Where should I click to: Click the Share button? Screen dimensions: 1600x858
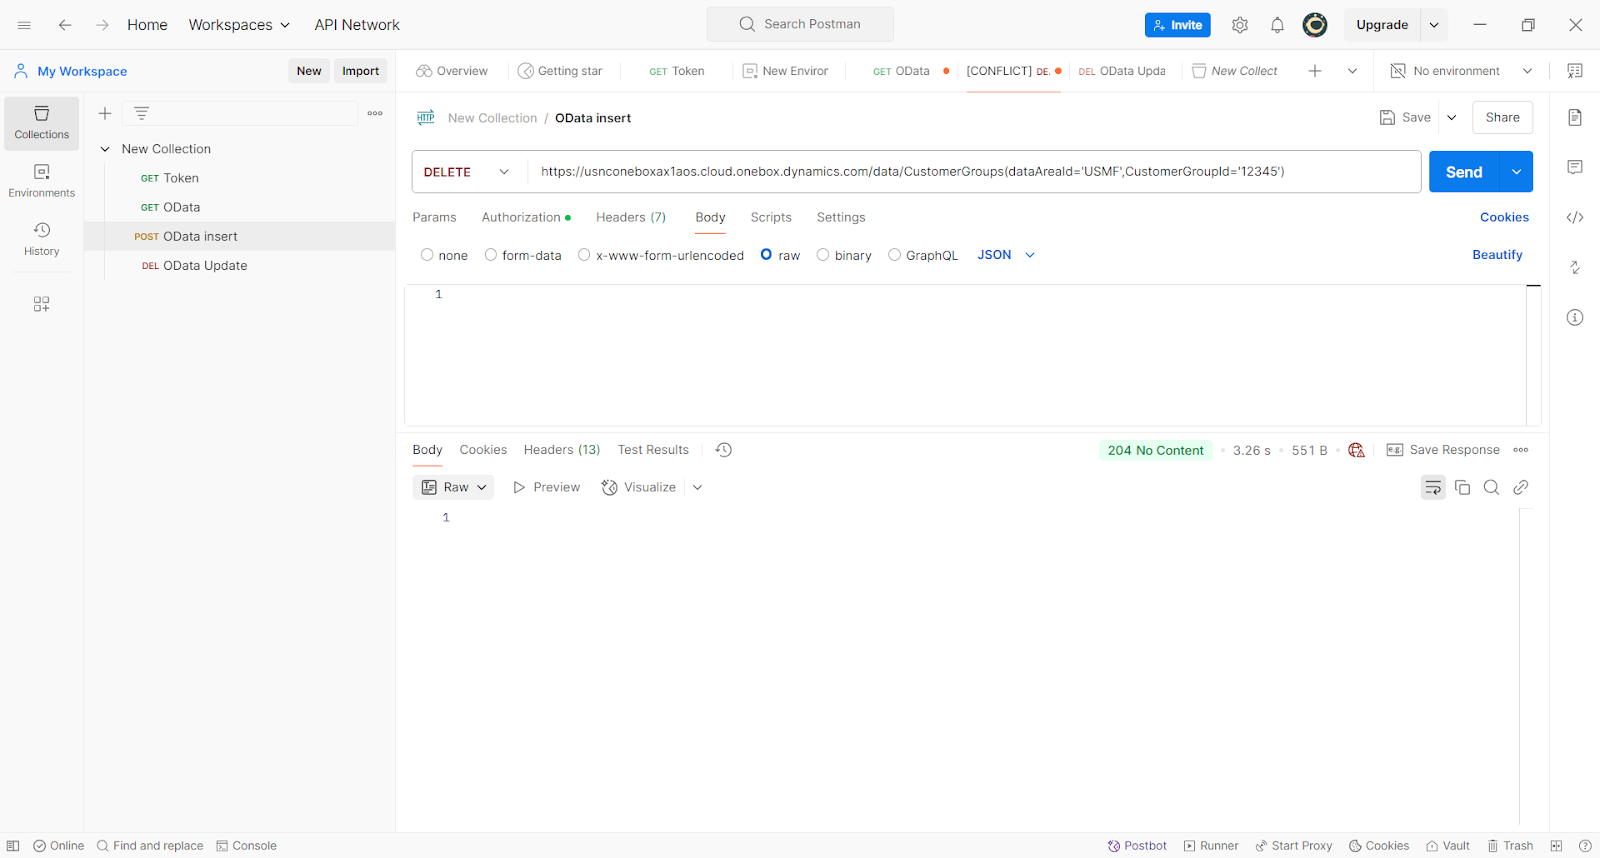click(x=1502, y=118)
